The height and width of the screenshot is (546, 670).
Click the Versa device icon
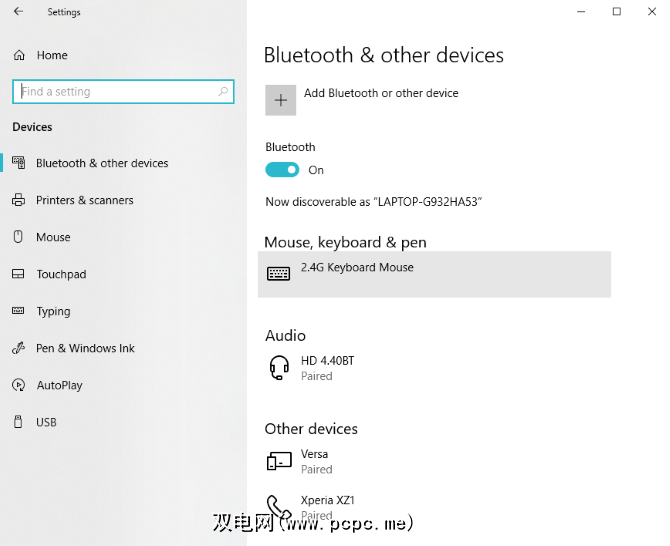click(x=279, y=461)
